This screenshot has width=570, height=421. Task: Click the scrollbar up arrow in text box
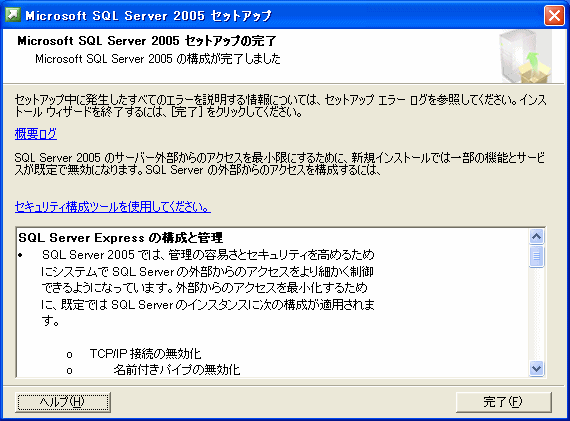[537, 237]
